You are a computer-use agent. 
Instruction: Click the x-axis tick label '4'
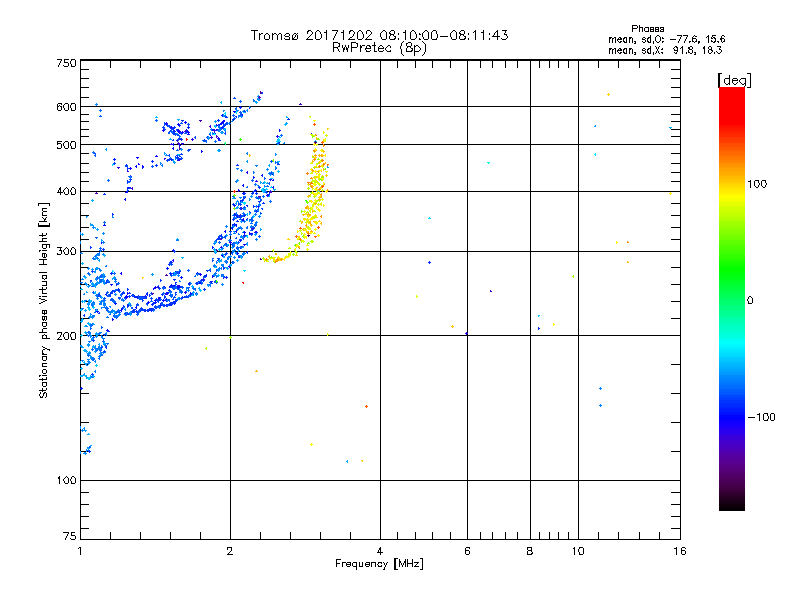click(380, 551)
